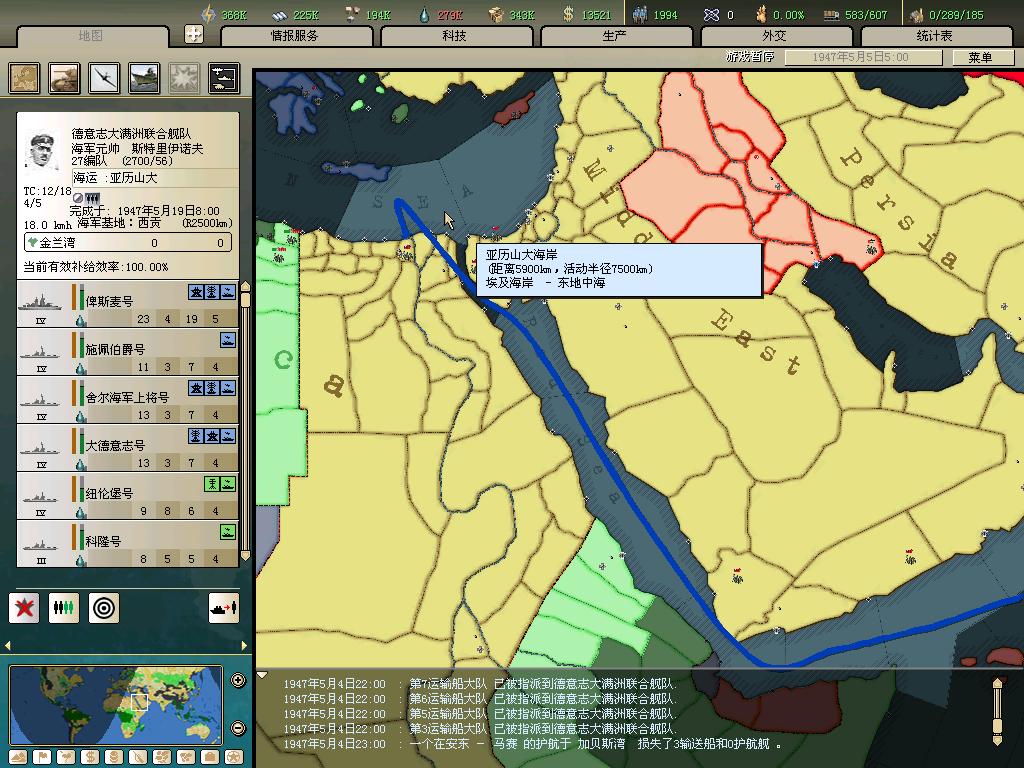Click the world minimap thumbnail
Viewport: 1024px width, 768px height.
coord(116,705)
